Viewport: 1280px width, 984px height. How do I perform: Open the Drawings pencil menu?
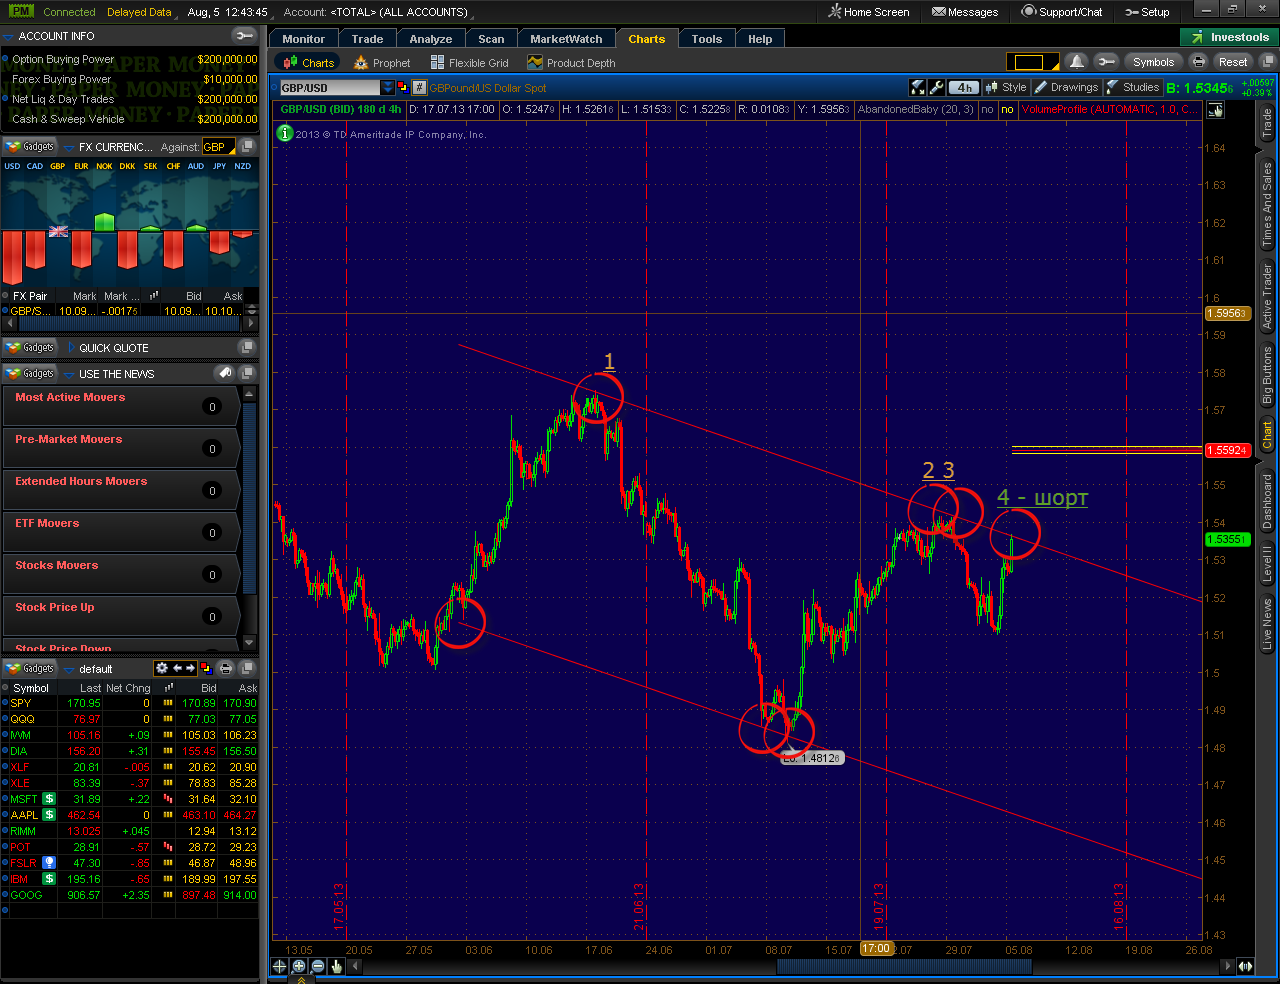click(1066, 88)
